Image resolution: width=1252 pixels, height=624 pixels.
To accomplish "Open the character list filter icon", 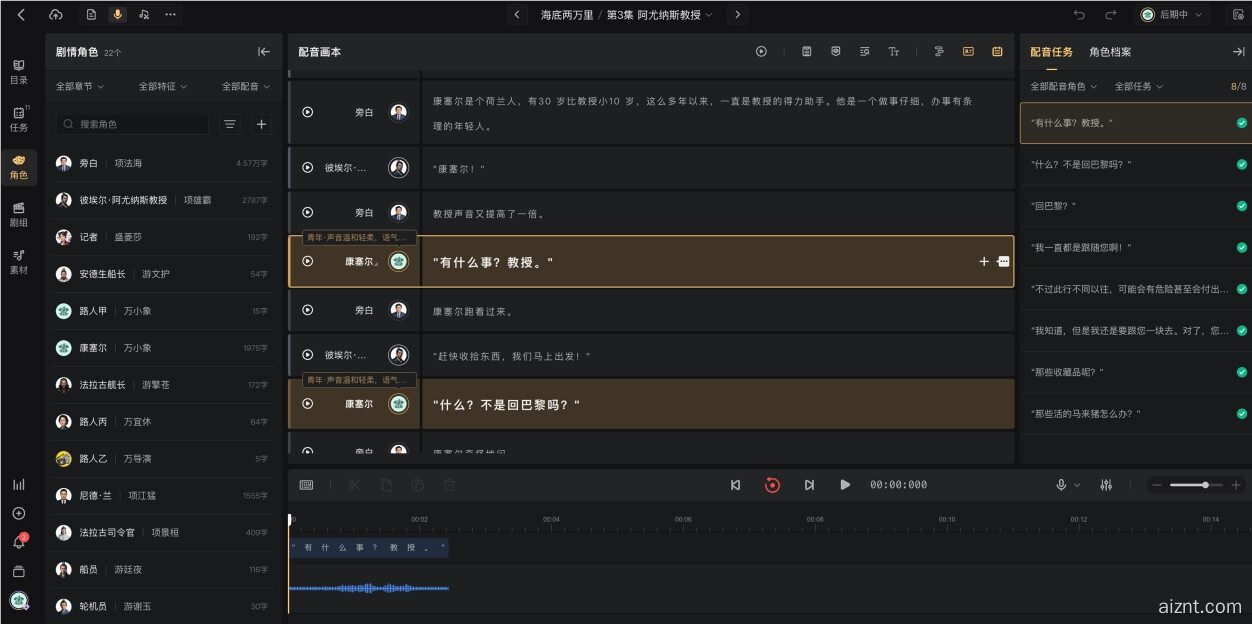I will click(x=230, y=124).
